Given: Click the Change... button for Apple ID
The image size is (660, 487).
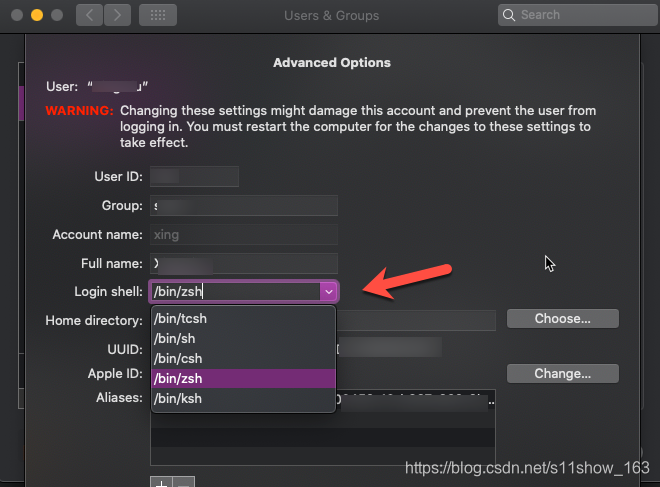Looking at the screenshot, I should pos(562,374).
